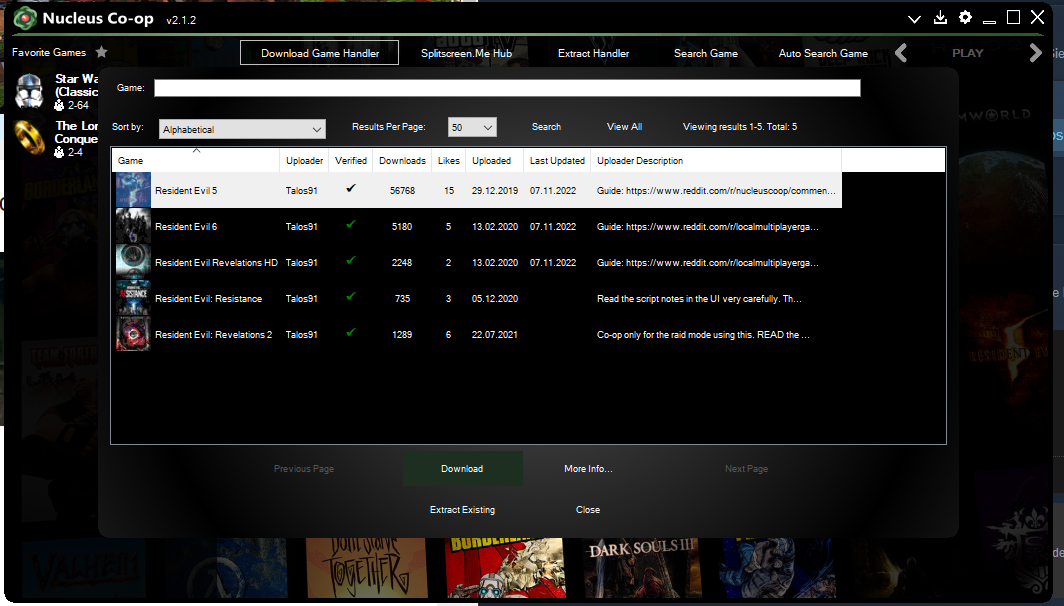Click upload date 22.07.2021
1064x606 pixels.
[x=495, y=335]
